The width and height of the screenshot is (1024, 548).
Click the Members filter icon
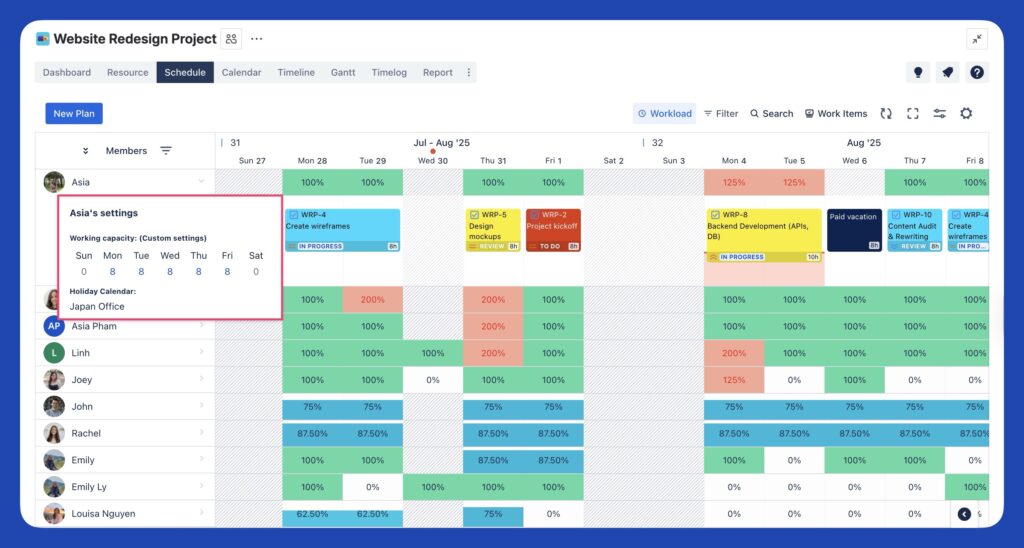click(166, 151)
